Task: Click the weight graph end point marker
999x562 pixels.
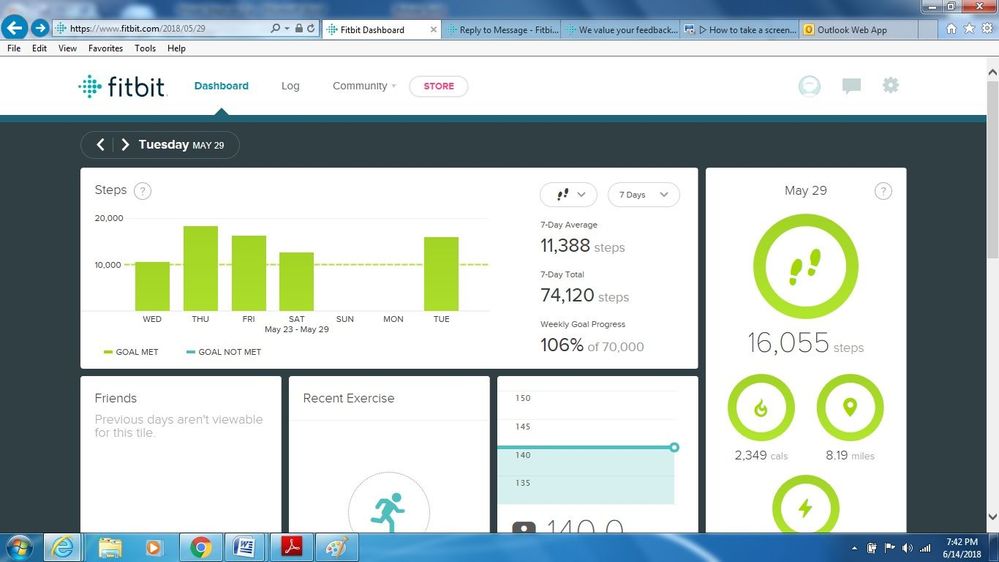Action: (674, 447)
